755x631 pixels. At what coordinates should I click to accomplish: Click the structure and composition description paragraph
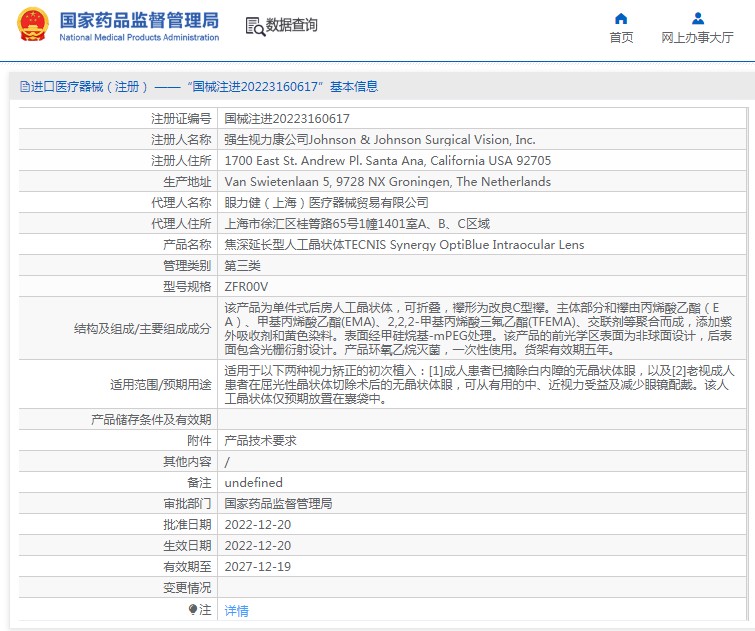(478, 329)
